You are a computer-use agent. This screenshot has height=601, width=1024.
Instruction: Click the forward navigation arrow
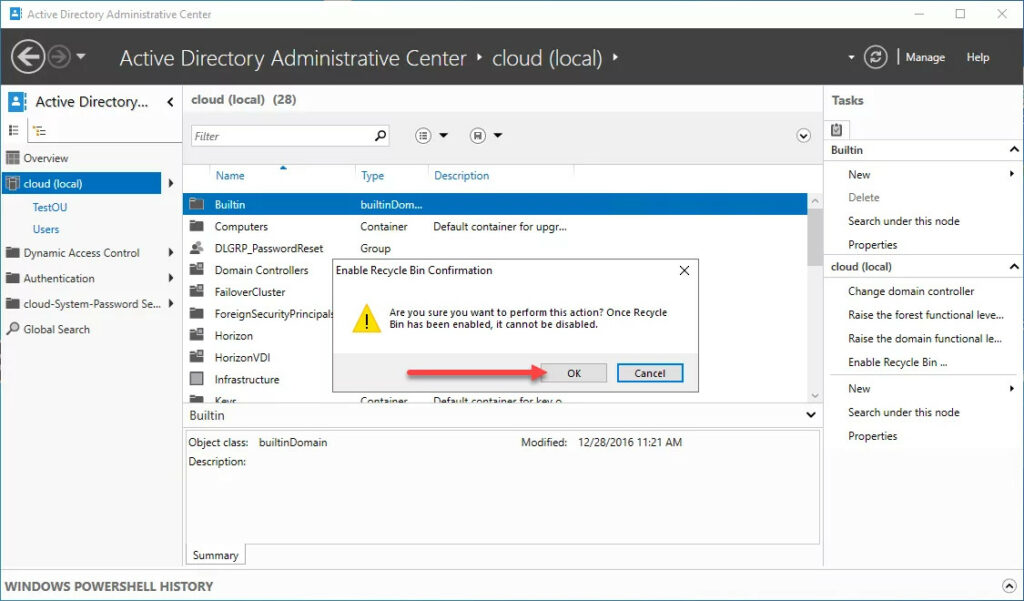pyautogui.click(x=59, y=57)
